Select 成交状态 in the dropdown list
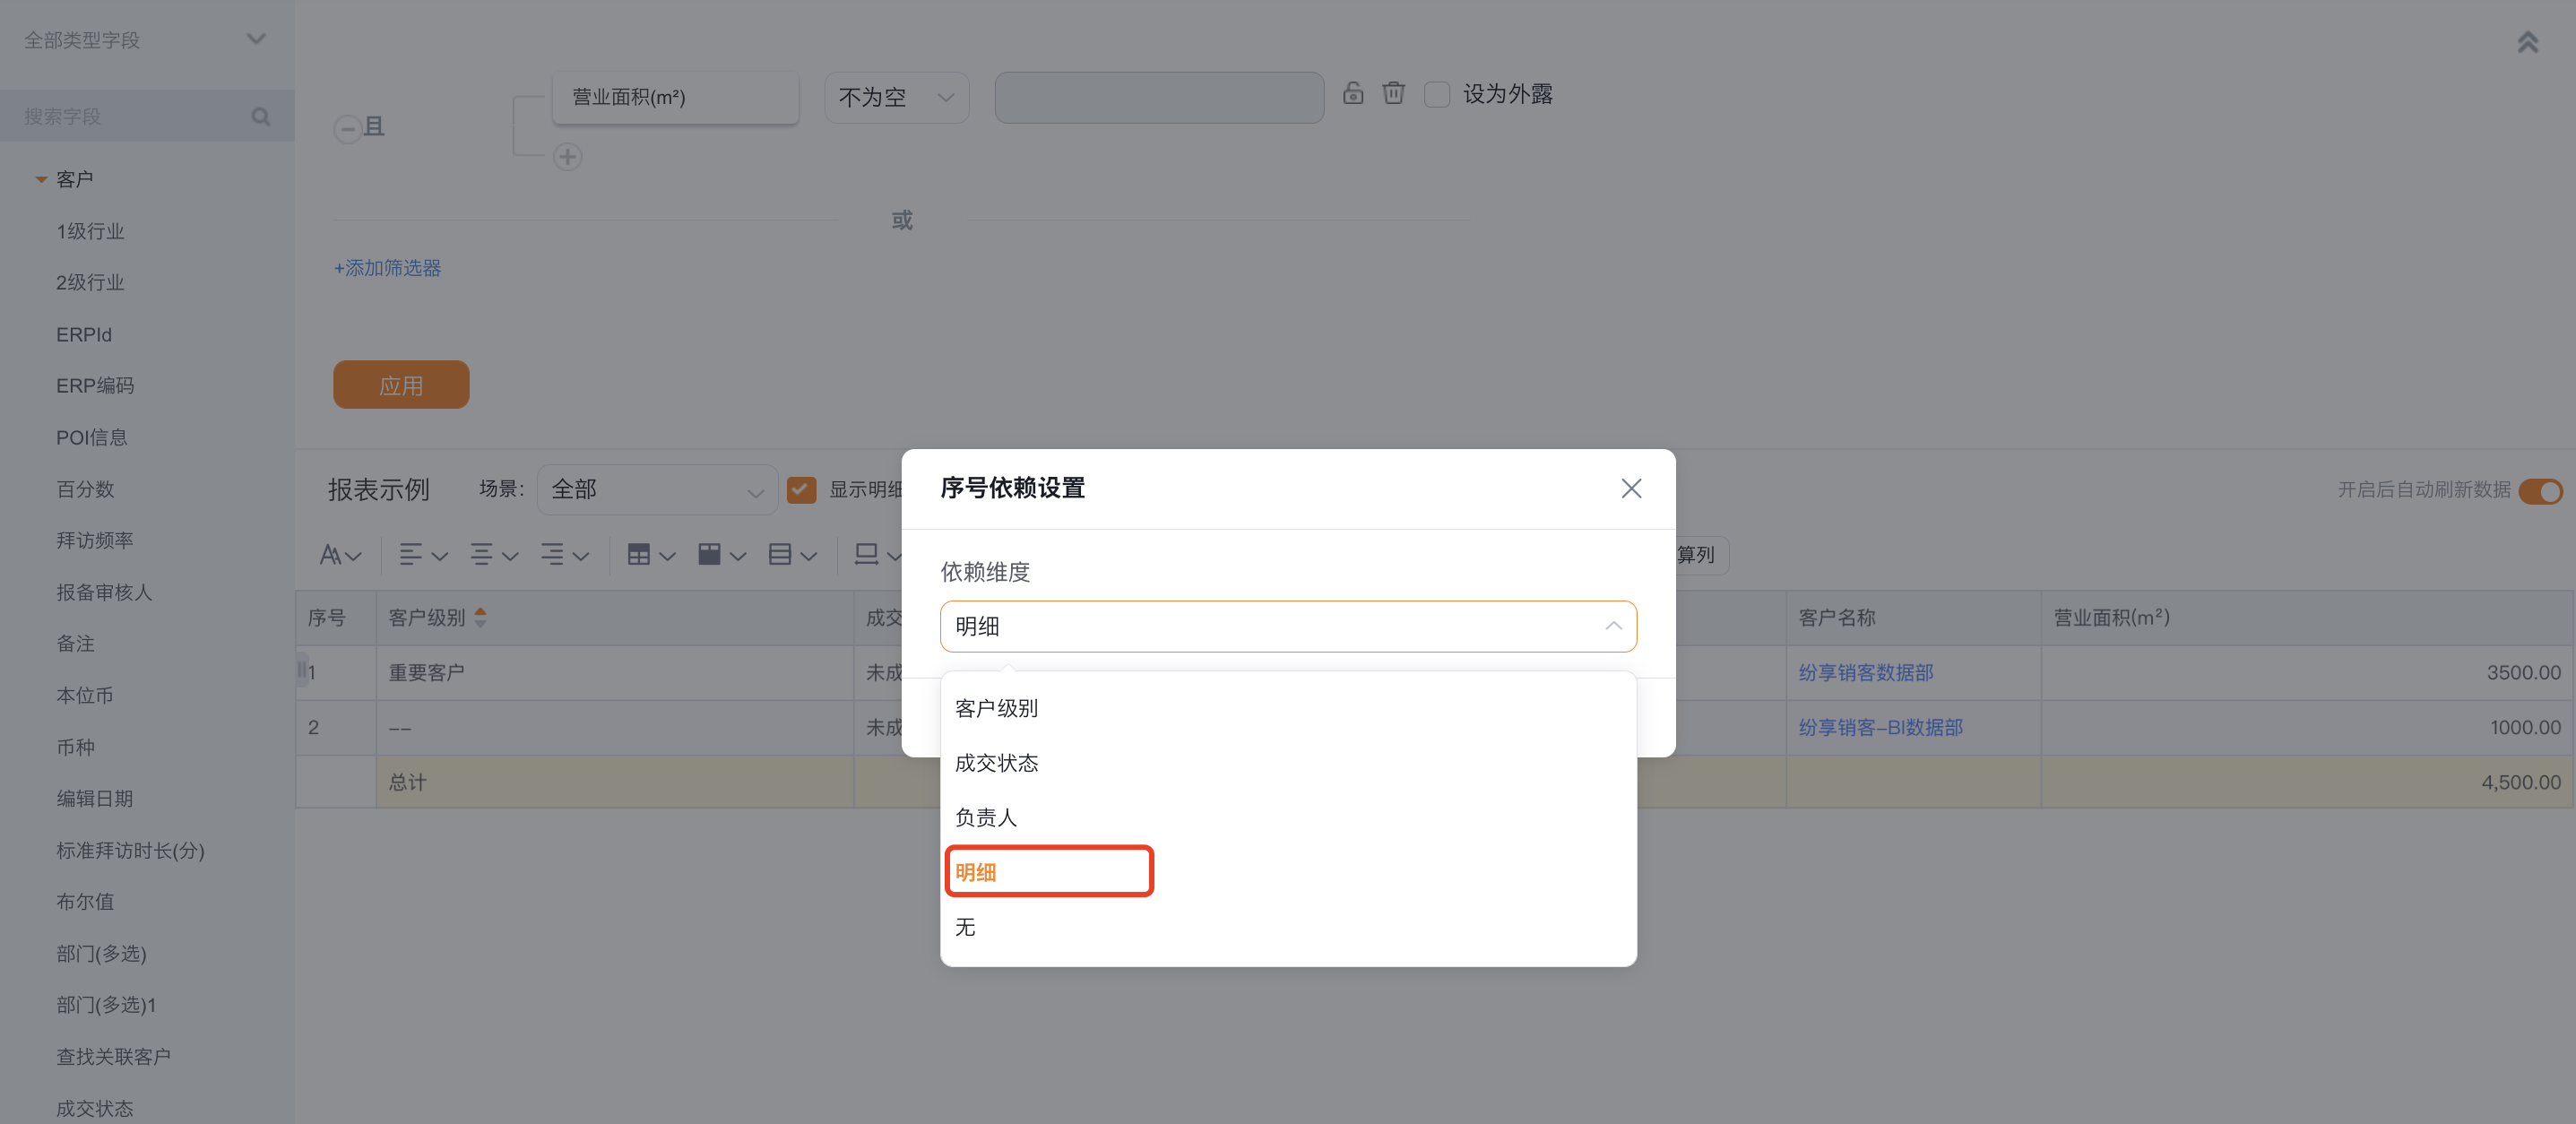This screenshot has width=2576, height=1124. (1288, 763)
